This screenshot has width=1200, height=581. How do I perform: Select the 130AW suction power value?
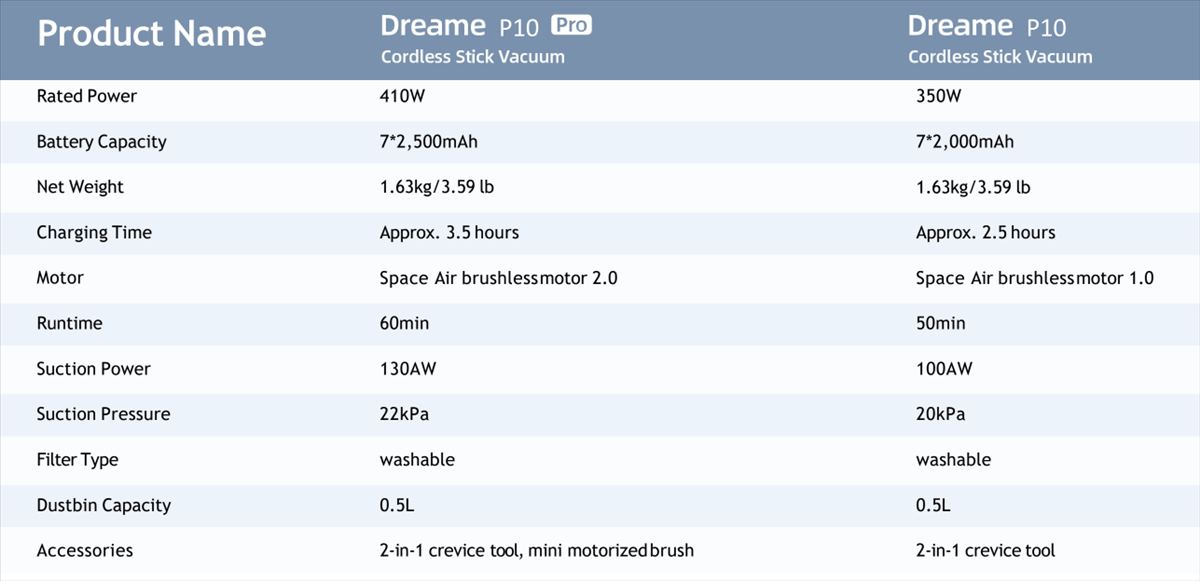(x=408, y=369)
